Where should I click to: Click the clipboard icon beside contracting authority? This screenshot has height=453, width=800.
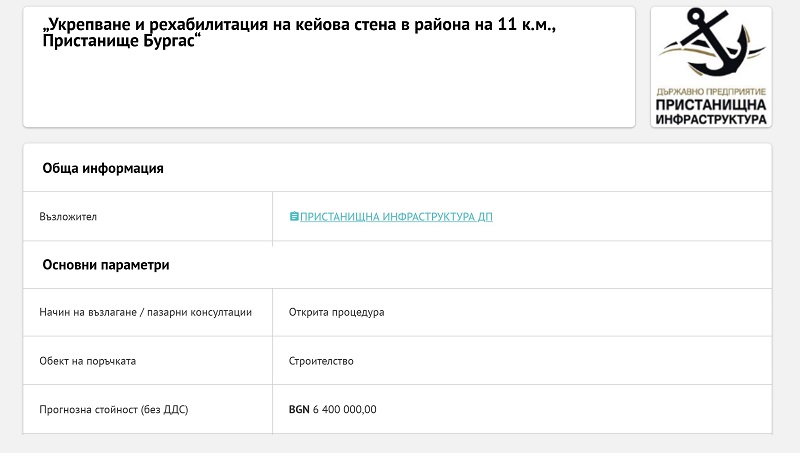click(x=294, y=216)
